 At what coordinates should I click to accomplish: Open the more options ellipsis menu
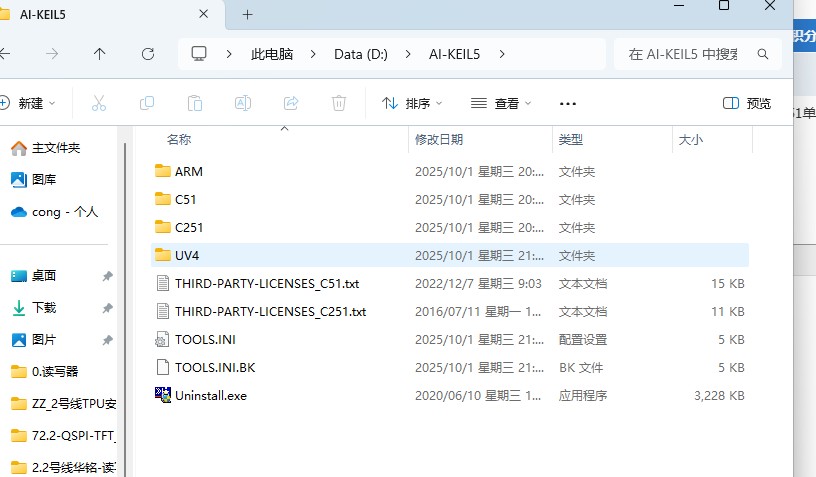(x=568, y=103)
